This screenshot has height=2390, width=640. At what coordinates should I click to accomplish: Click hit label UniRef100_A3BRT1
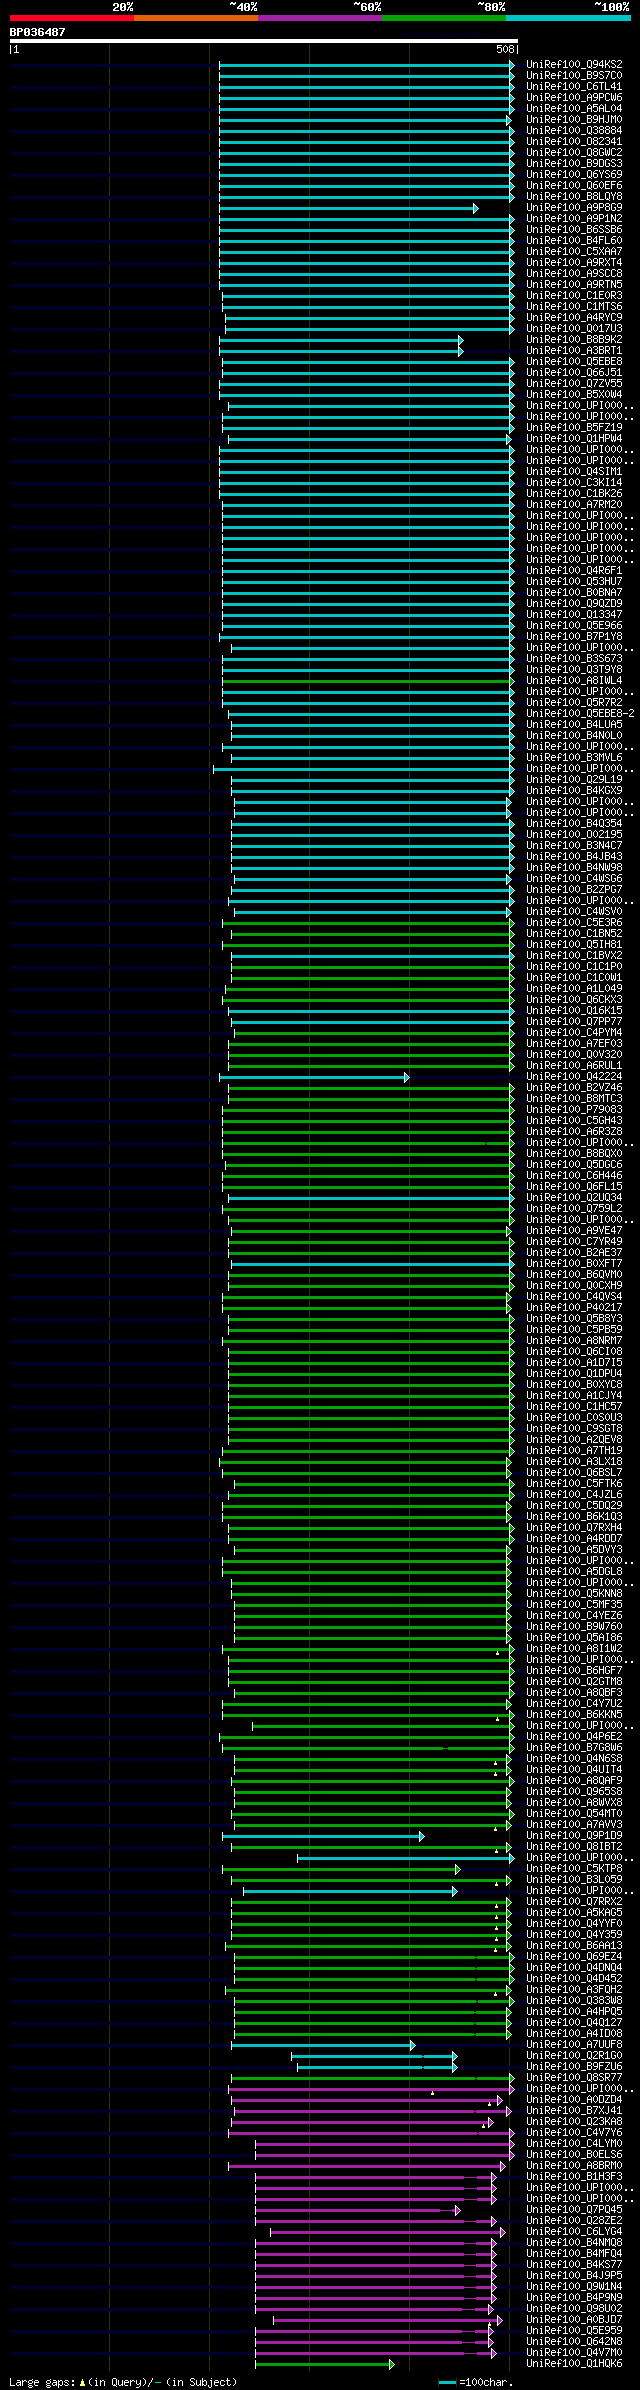[x=574, y=351]
